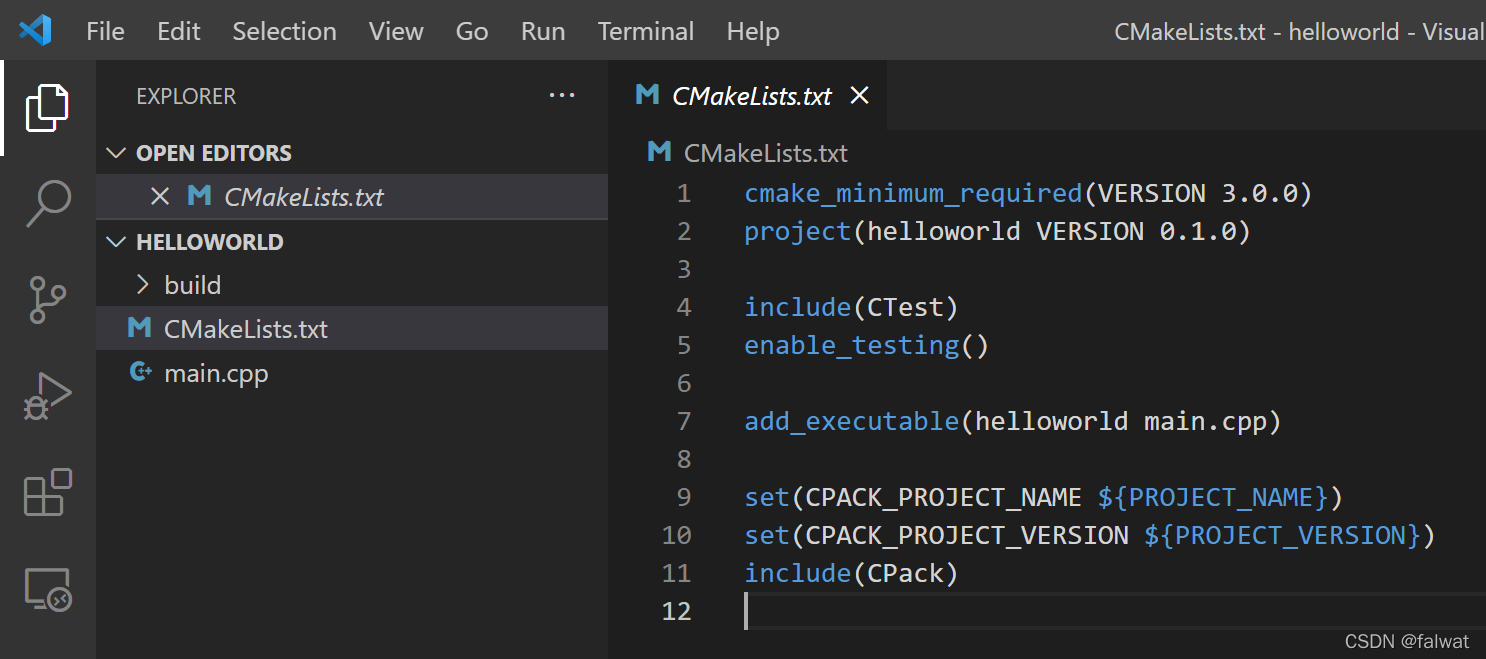1486x659 pixels.
Task: Click the CMakeLists.txt breadcrumb
Action: tap(765, 153)
